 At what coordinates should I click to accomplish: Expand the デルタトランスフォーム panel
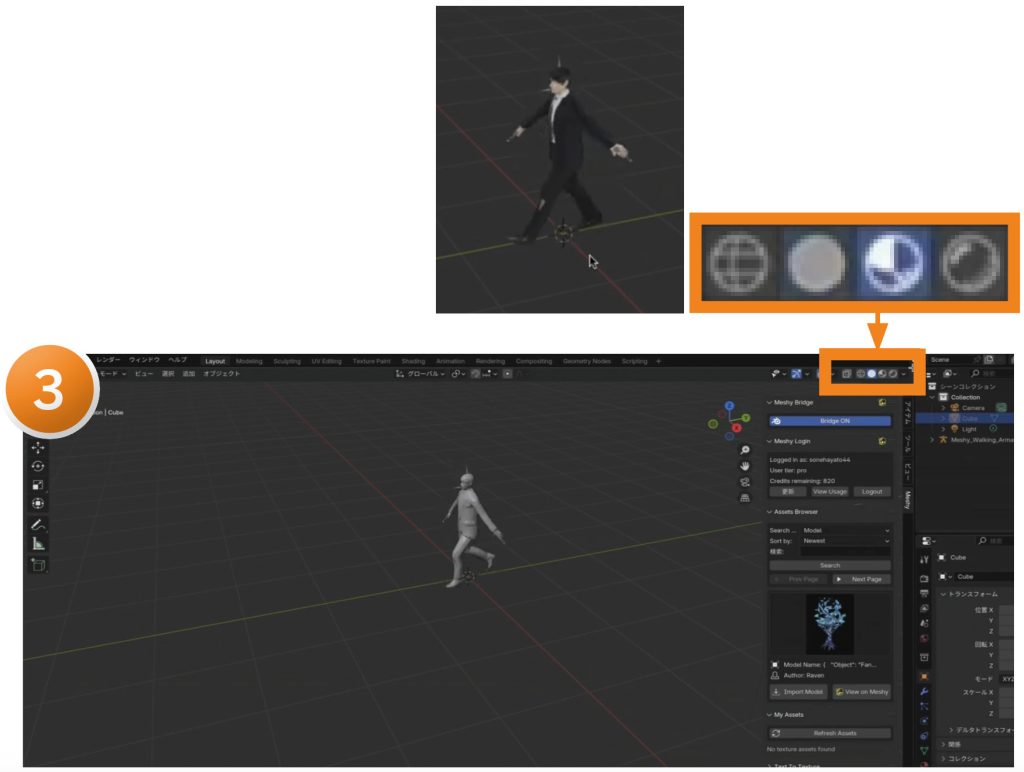click(951, 730)
